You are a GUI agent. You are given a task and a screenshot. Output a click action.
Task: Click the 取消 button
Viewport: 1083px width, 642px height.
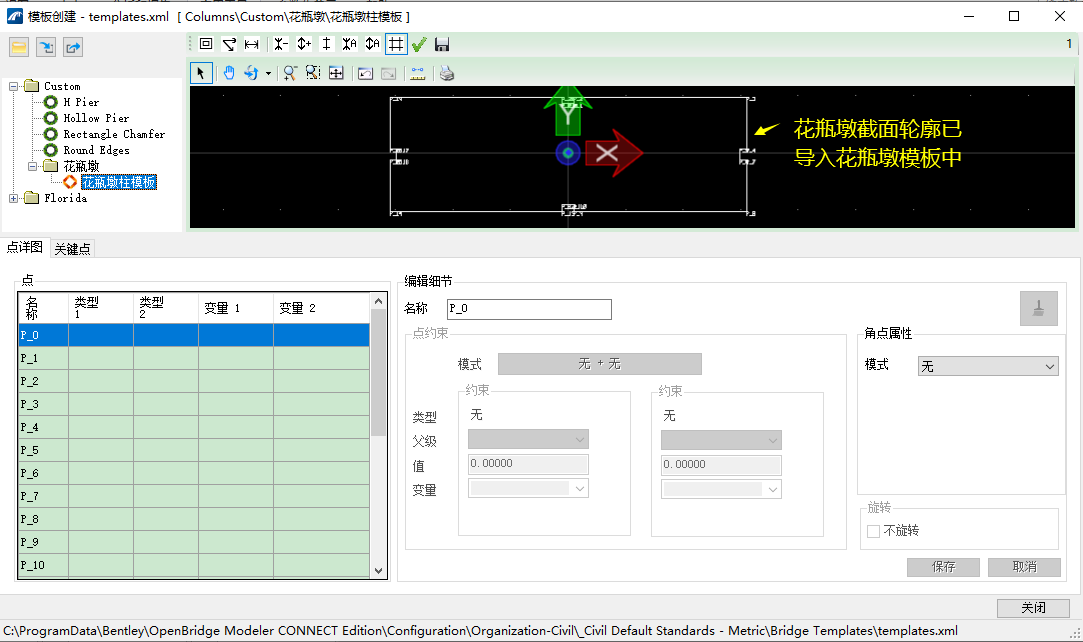1024,567
